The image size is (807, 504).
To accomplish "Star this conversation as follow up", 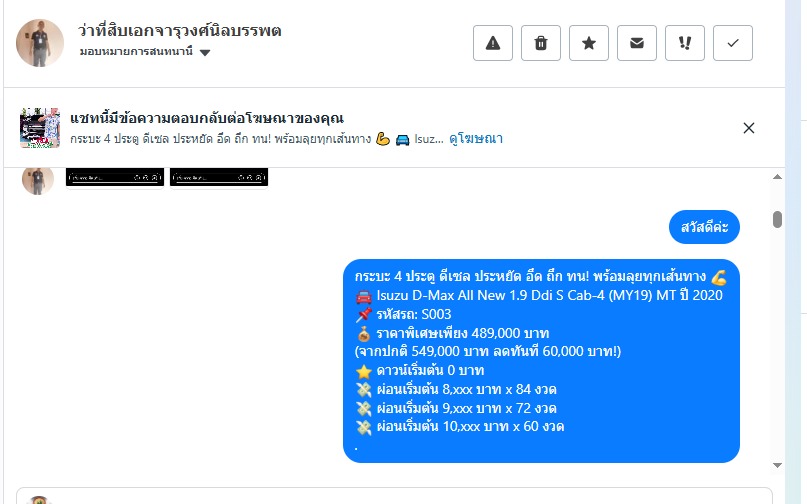I will (589, 43).
